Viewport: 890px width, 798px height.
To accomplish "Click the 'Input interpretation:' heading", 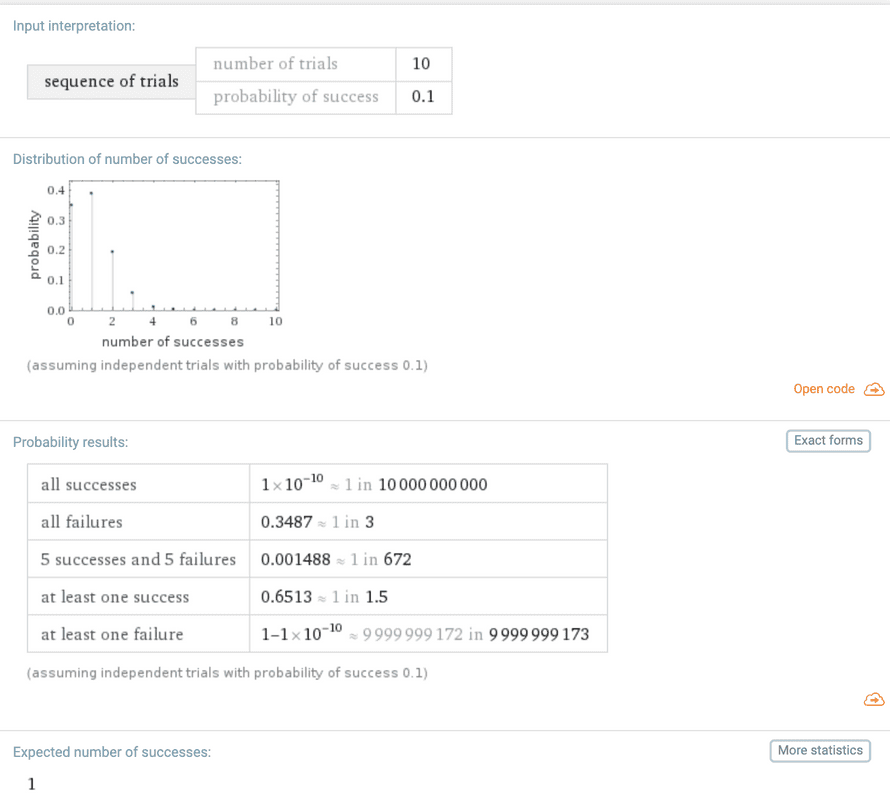I will pos(74,26).
